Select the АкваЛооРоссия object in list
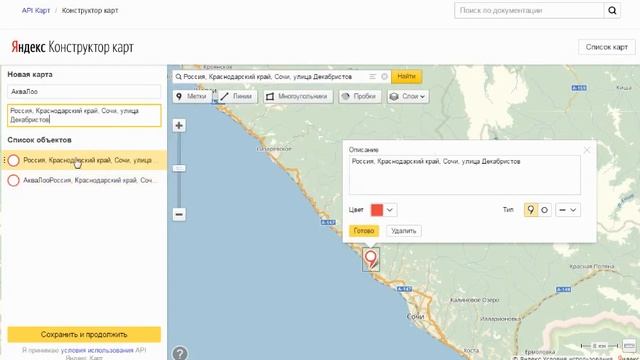The height and width of the screenshot is (360, 640). [x=84, y=180]
